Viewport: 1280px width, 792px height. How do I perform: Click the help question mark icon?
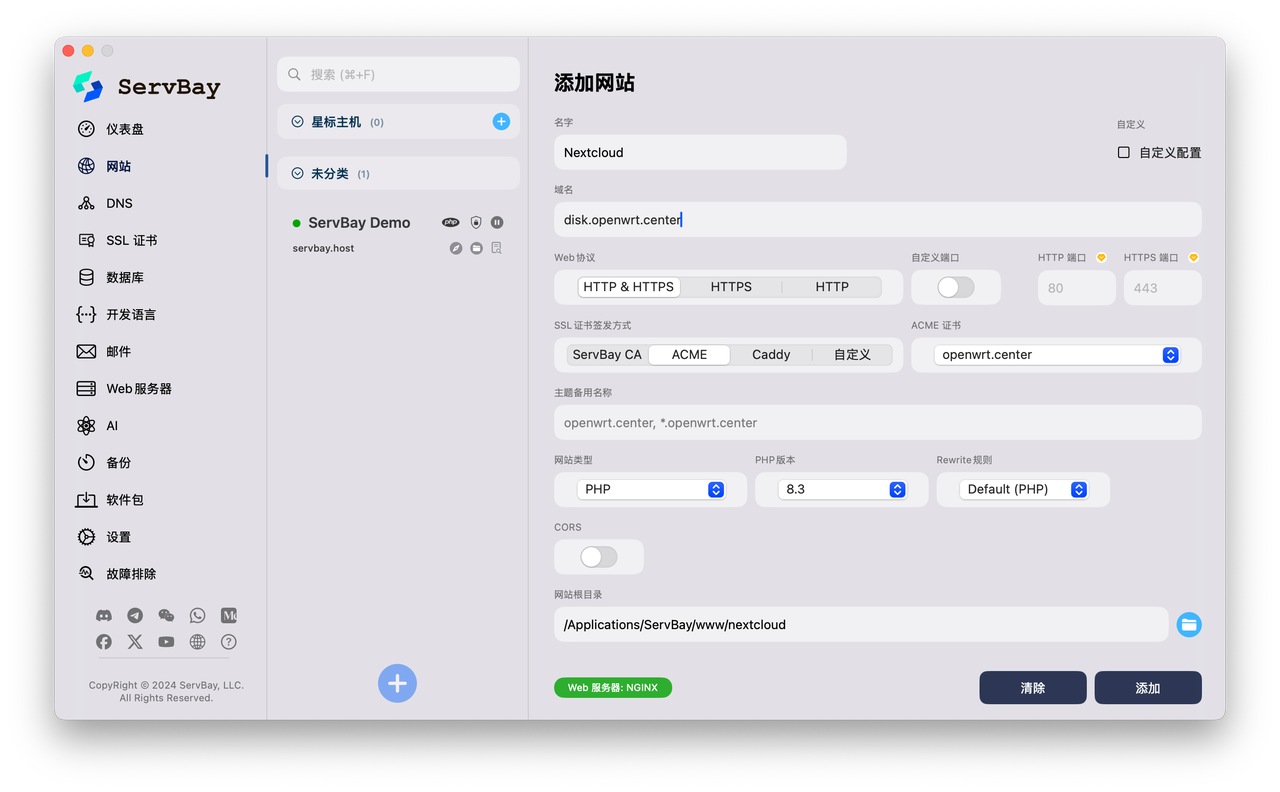(x=229, y=642)
